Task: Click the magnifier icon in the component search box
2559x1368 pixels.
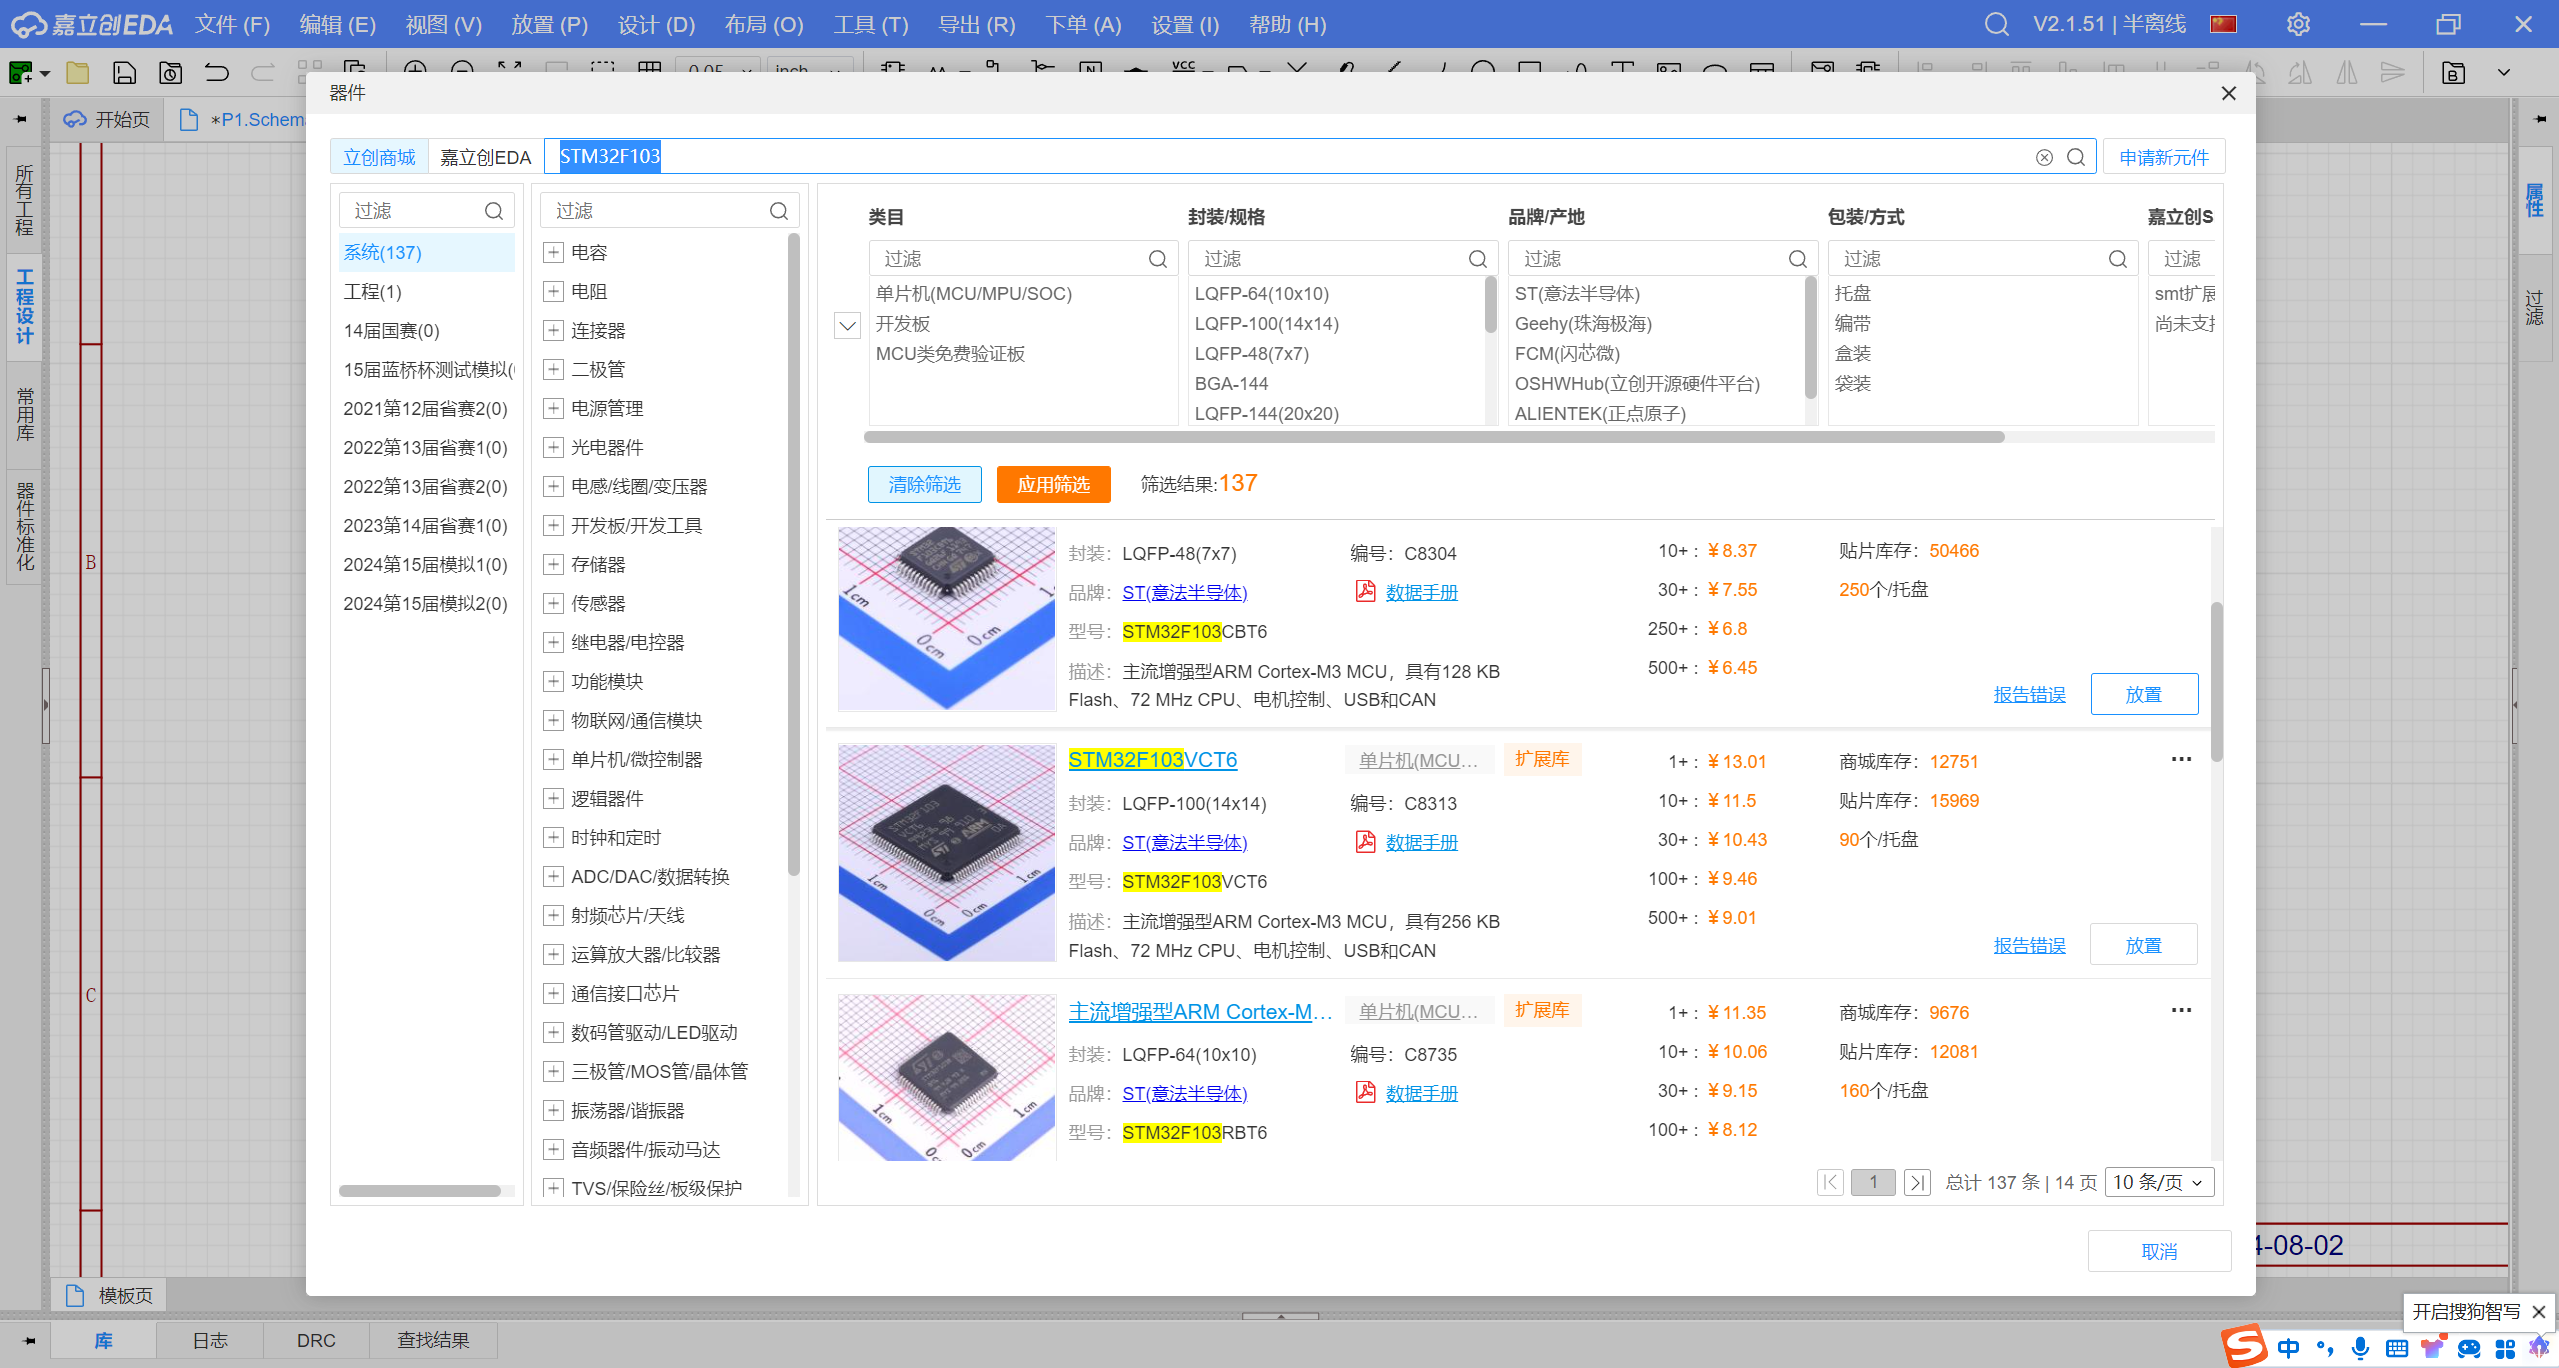Action: 2076,157
